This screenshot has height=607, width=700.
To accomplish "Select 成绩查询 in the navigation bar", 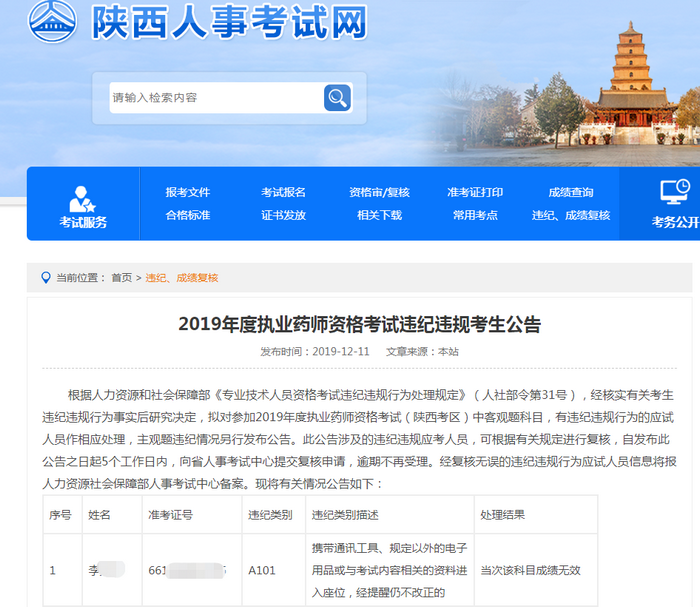I will 570,192.
